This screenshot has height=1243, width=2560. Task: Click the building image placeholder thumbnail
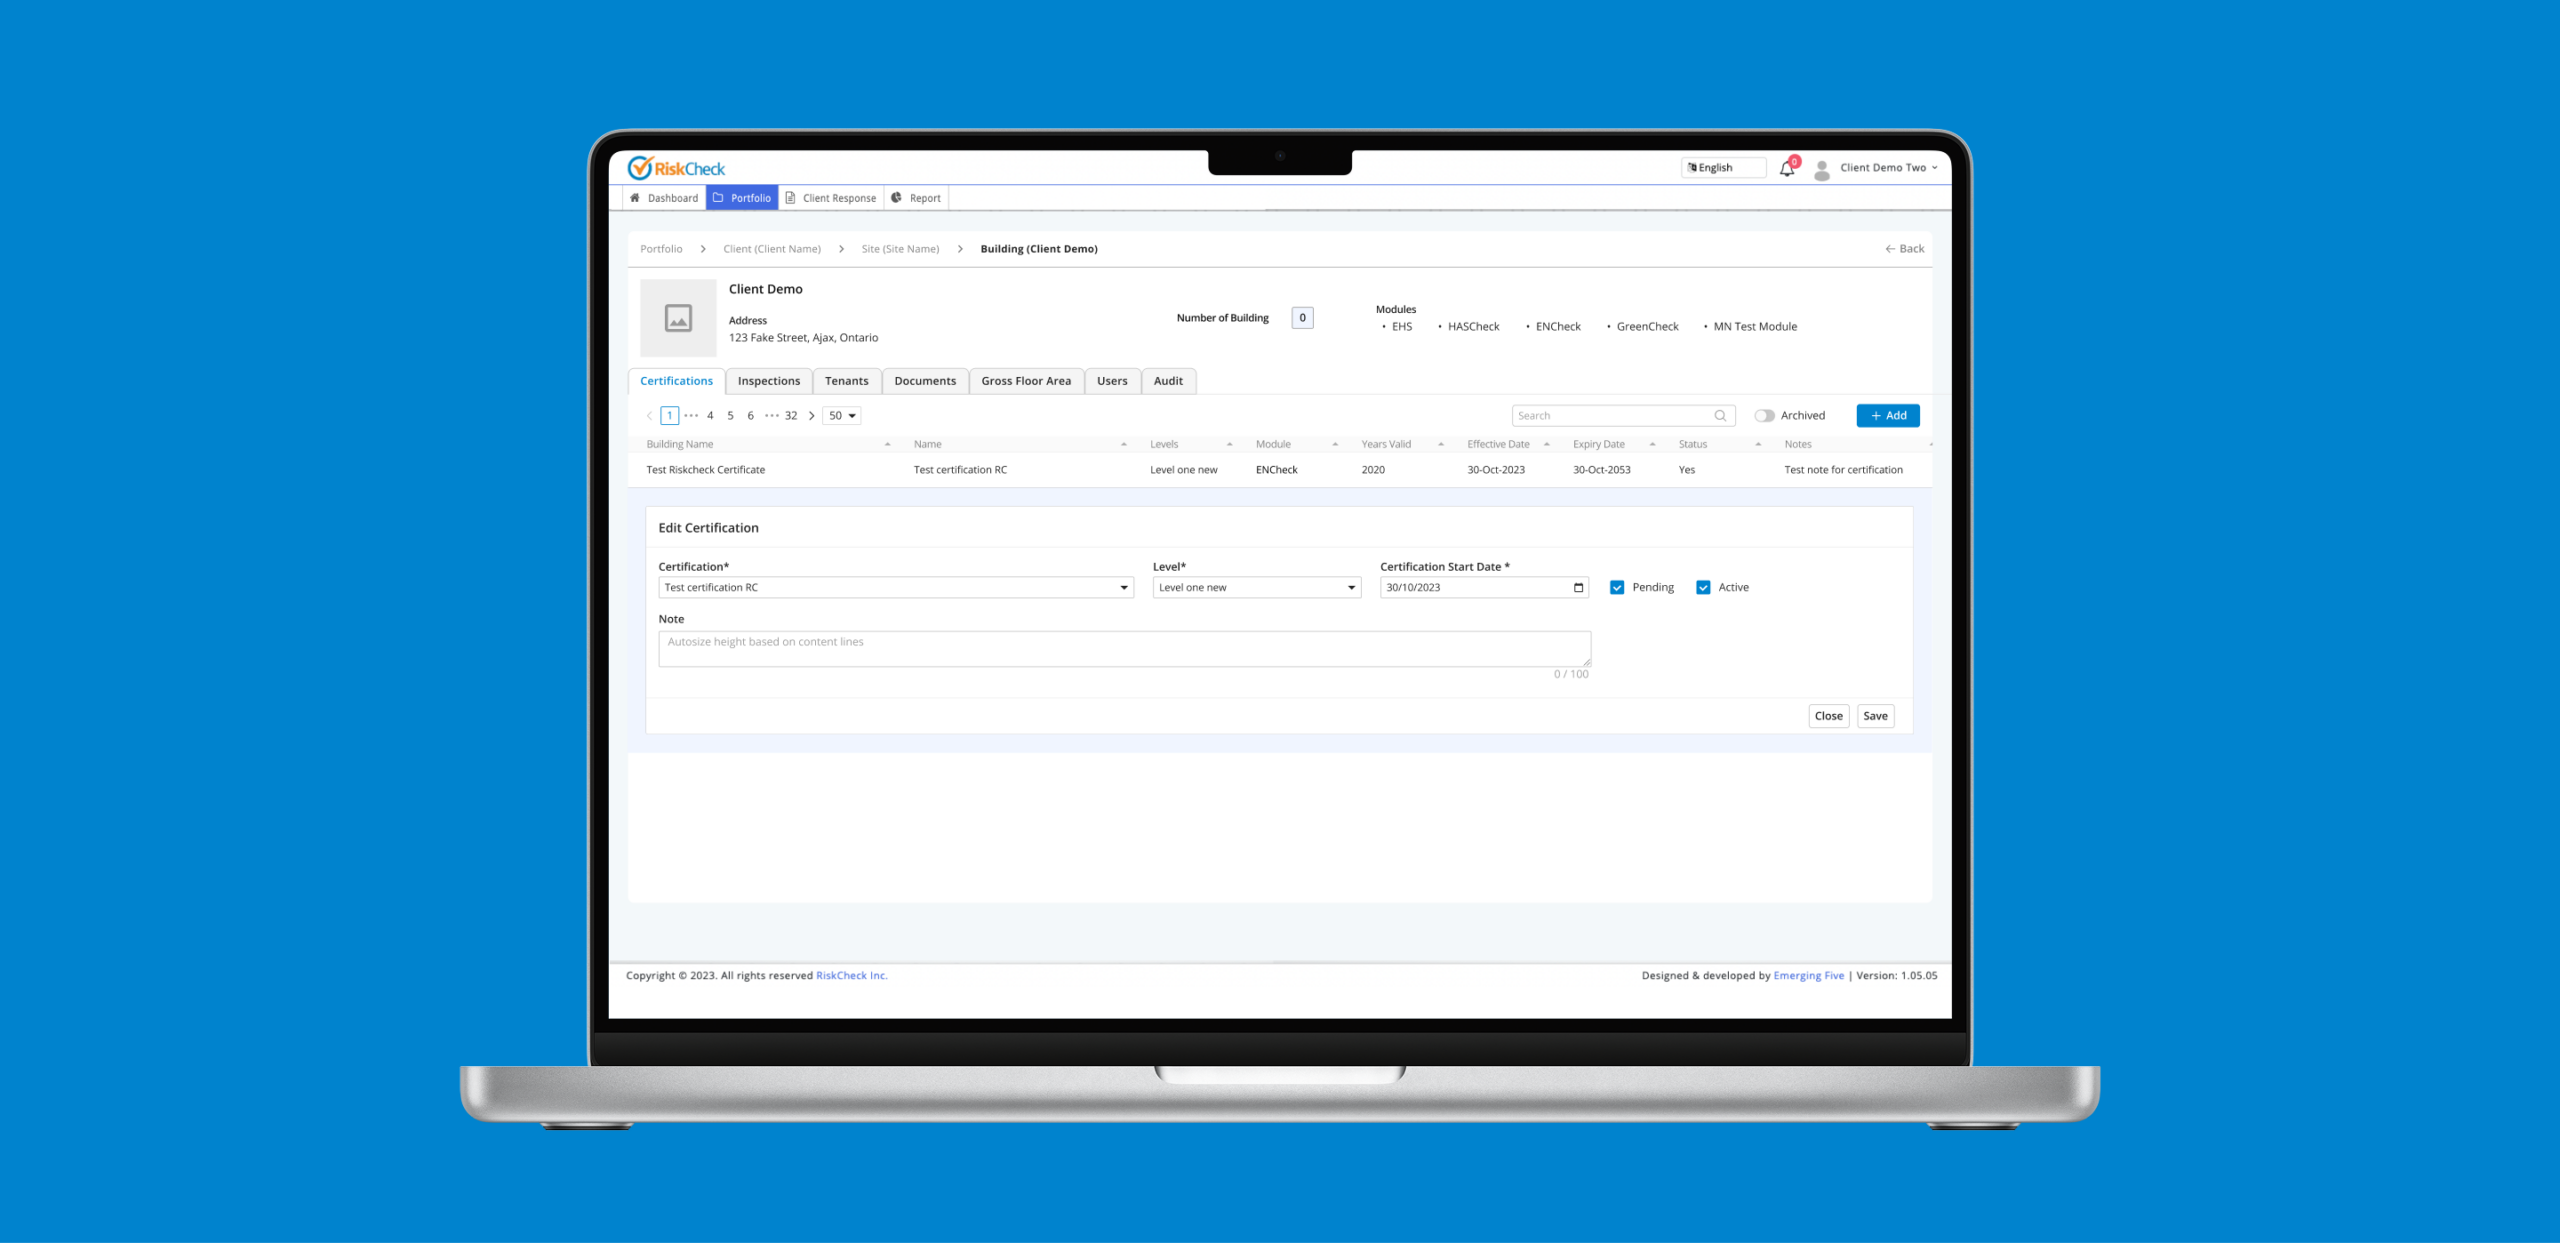[x=678, y=318]
